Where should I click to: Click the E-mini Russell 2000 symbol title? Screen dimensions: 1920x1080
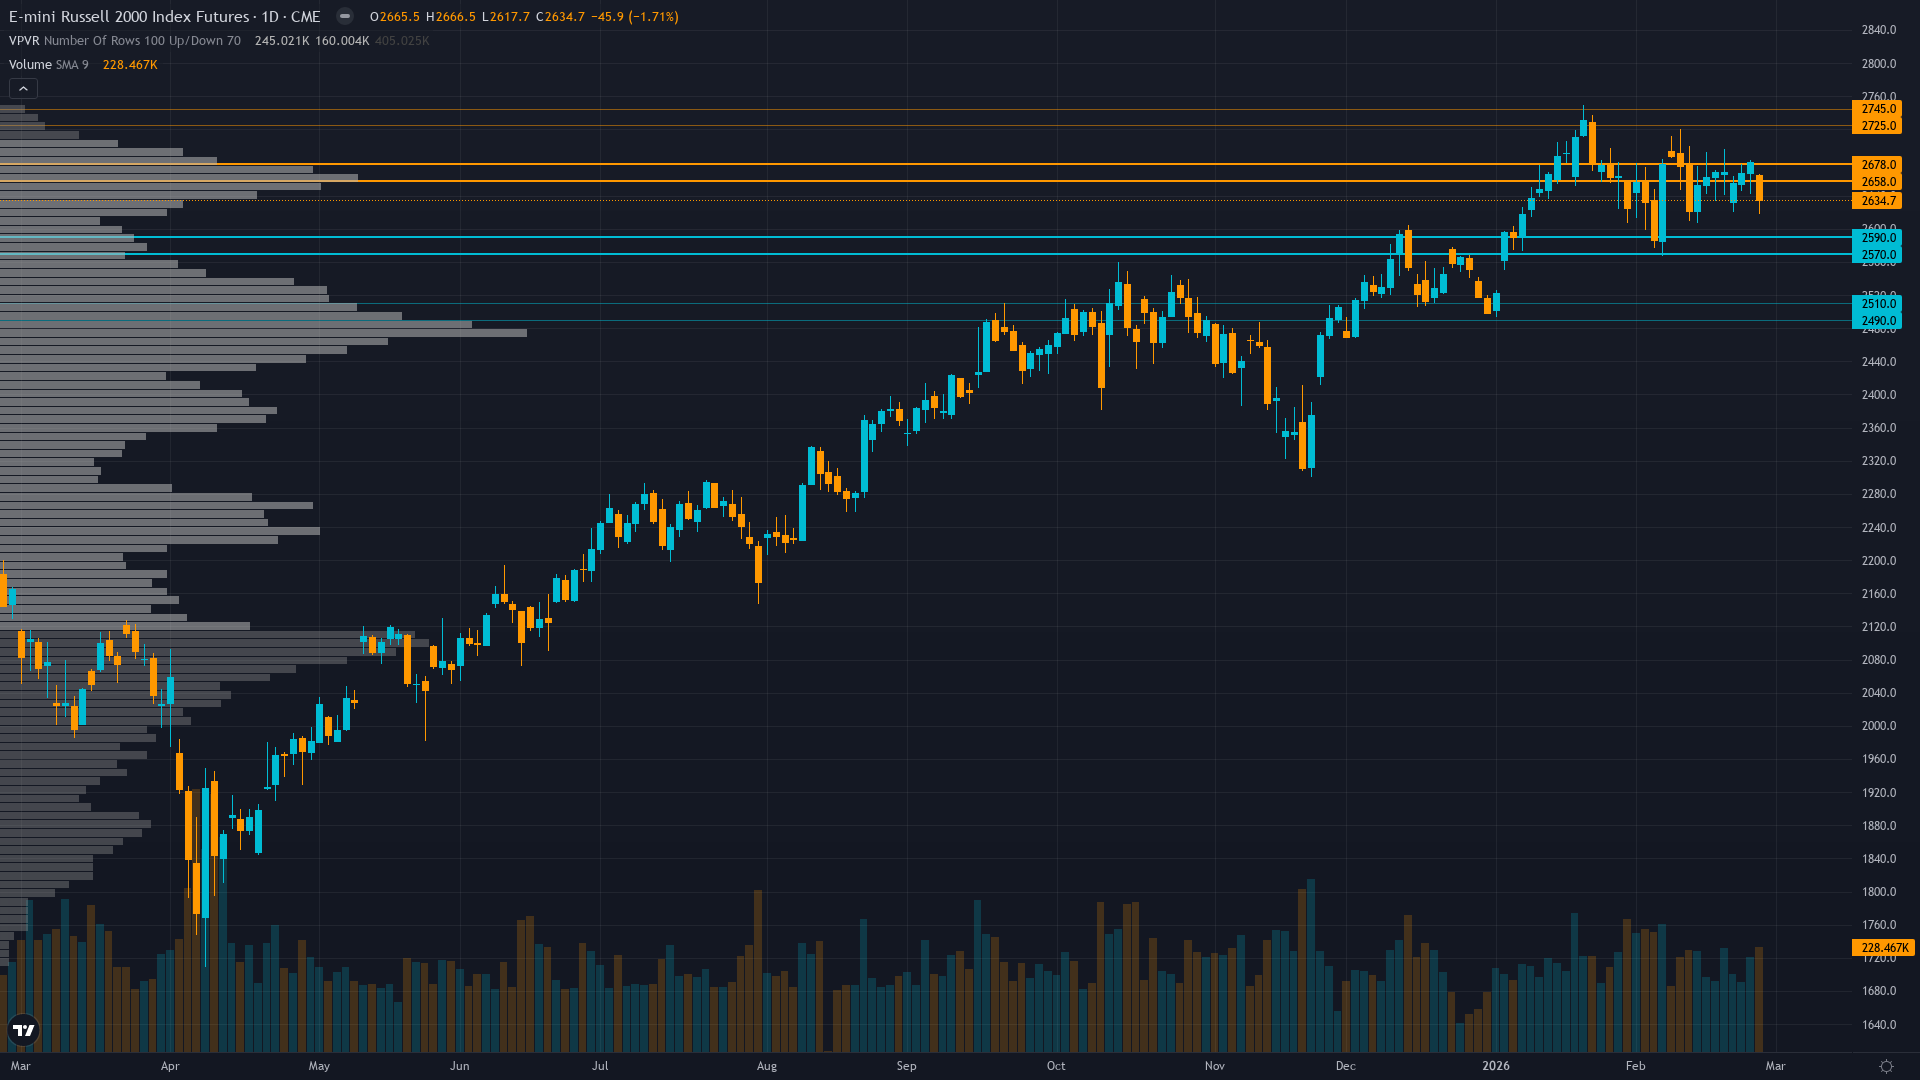[x=130, y=16]
